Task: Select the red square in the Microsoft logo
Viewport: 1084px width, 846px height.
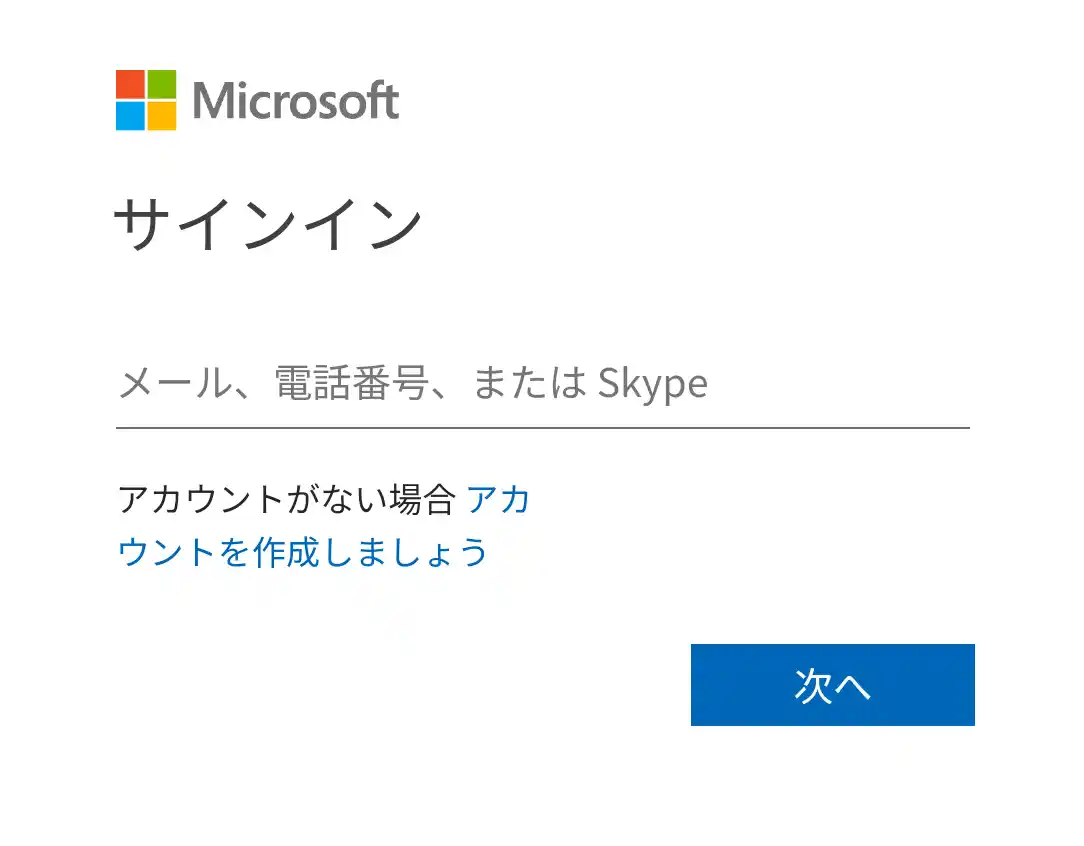Action: click(132, 86)
